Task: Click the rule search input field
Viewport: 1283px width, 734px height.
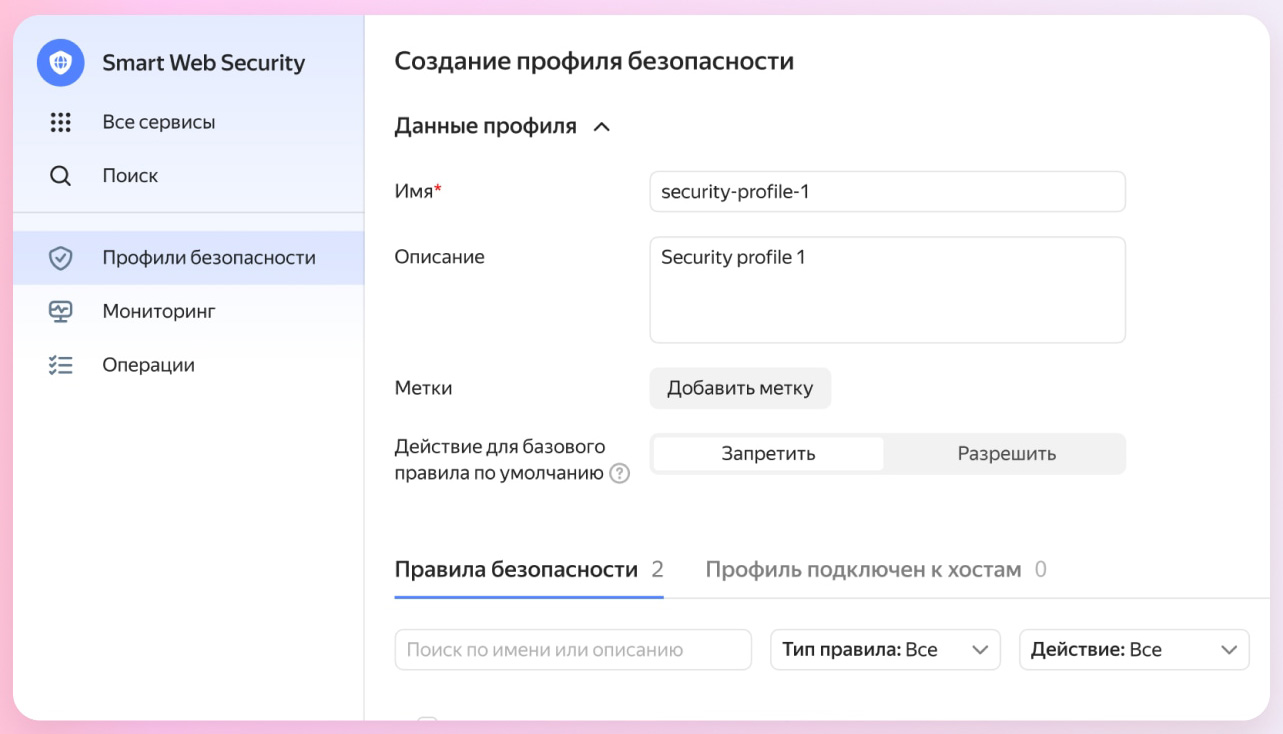Action: [x=573, y=650]
